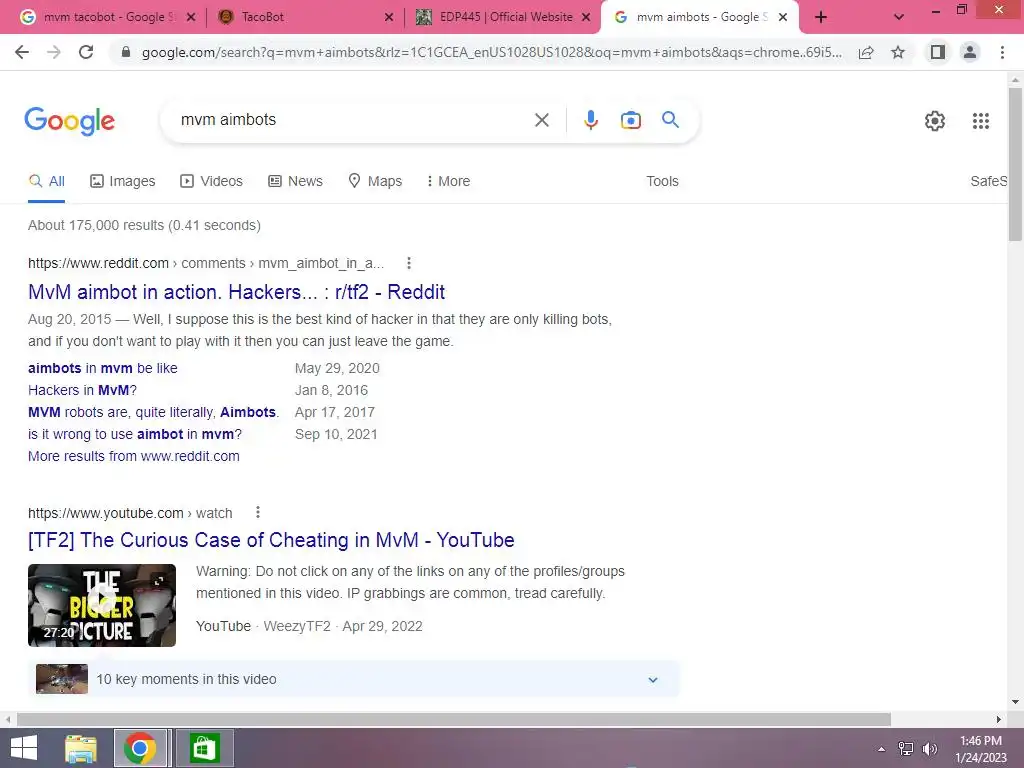
Task: Select the Videos results tab
Action: pos(212,181)
